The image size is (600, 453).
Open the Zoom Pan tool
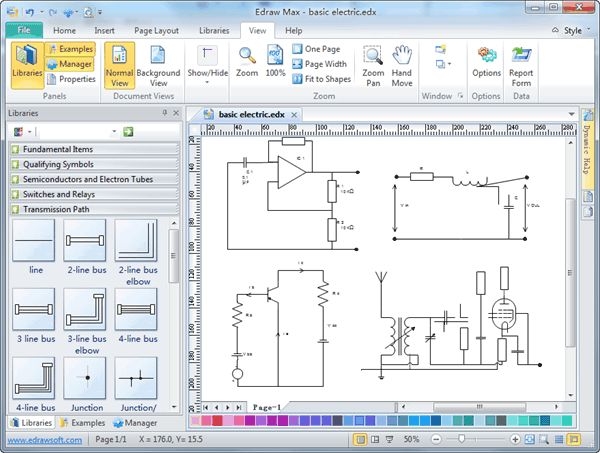pyautogui.click(x=373, y=65)
